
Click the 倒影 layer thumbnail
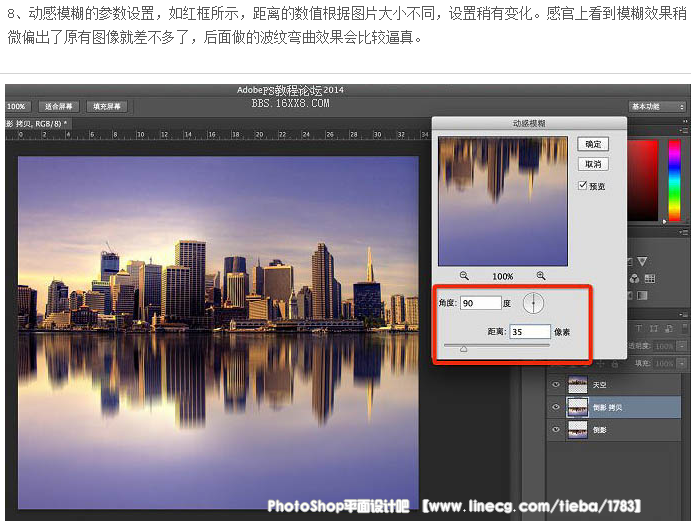[578, 430]
